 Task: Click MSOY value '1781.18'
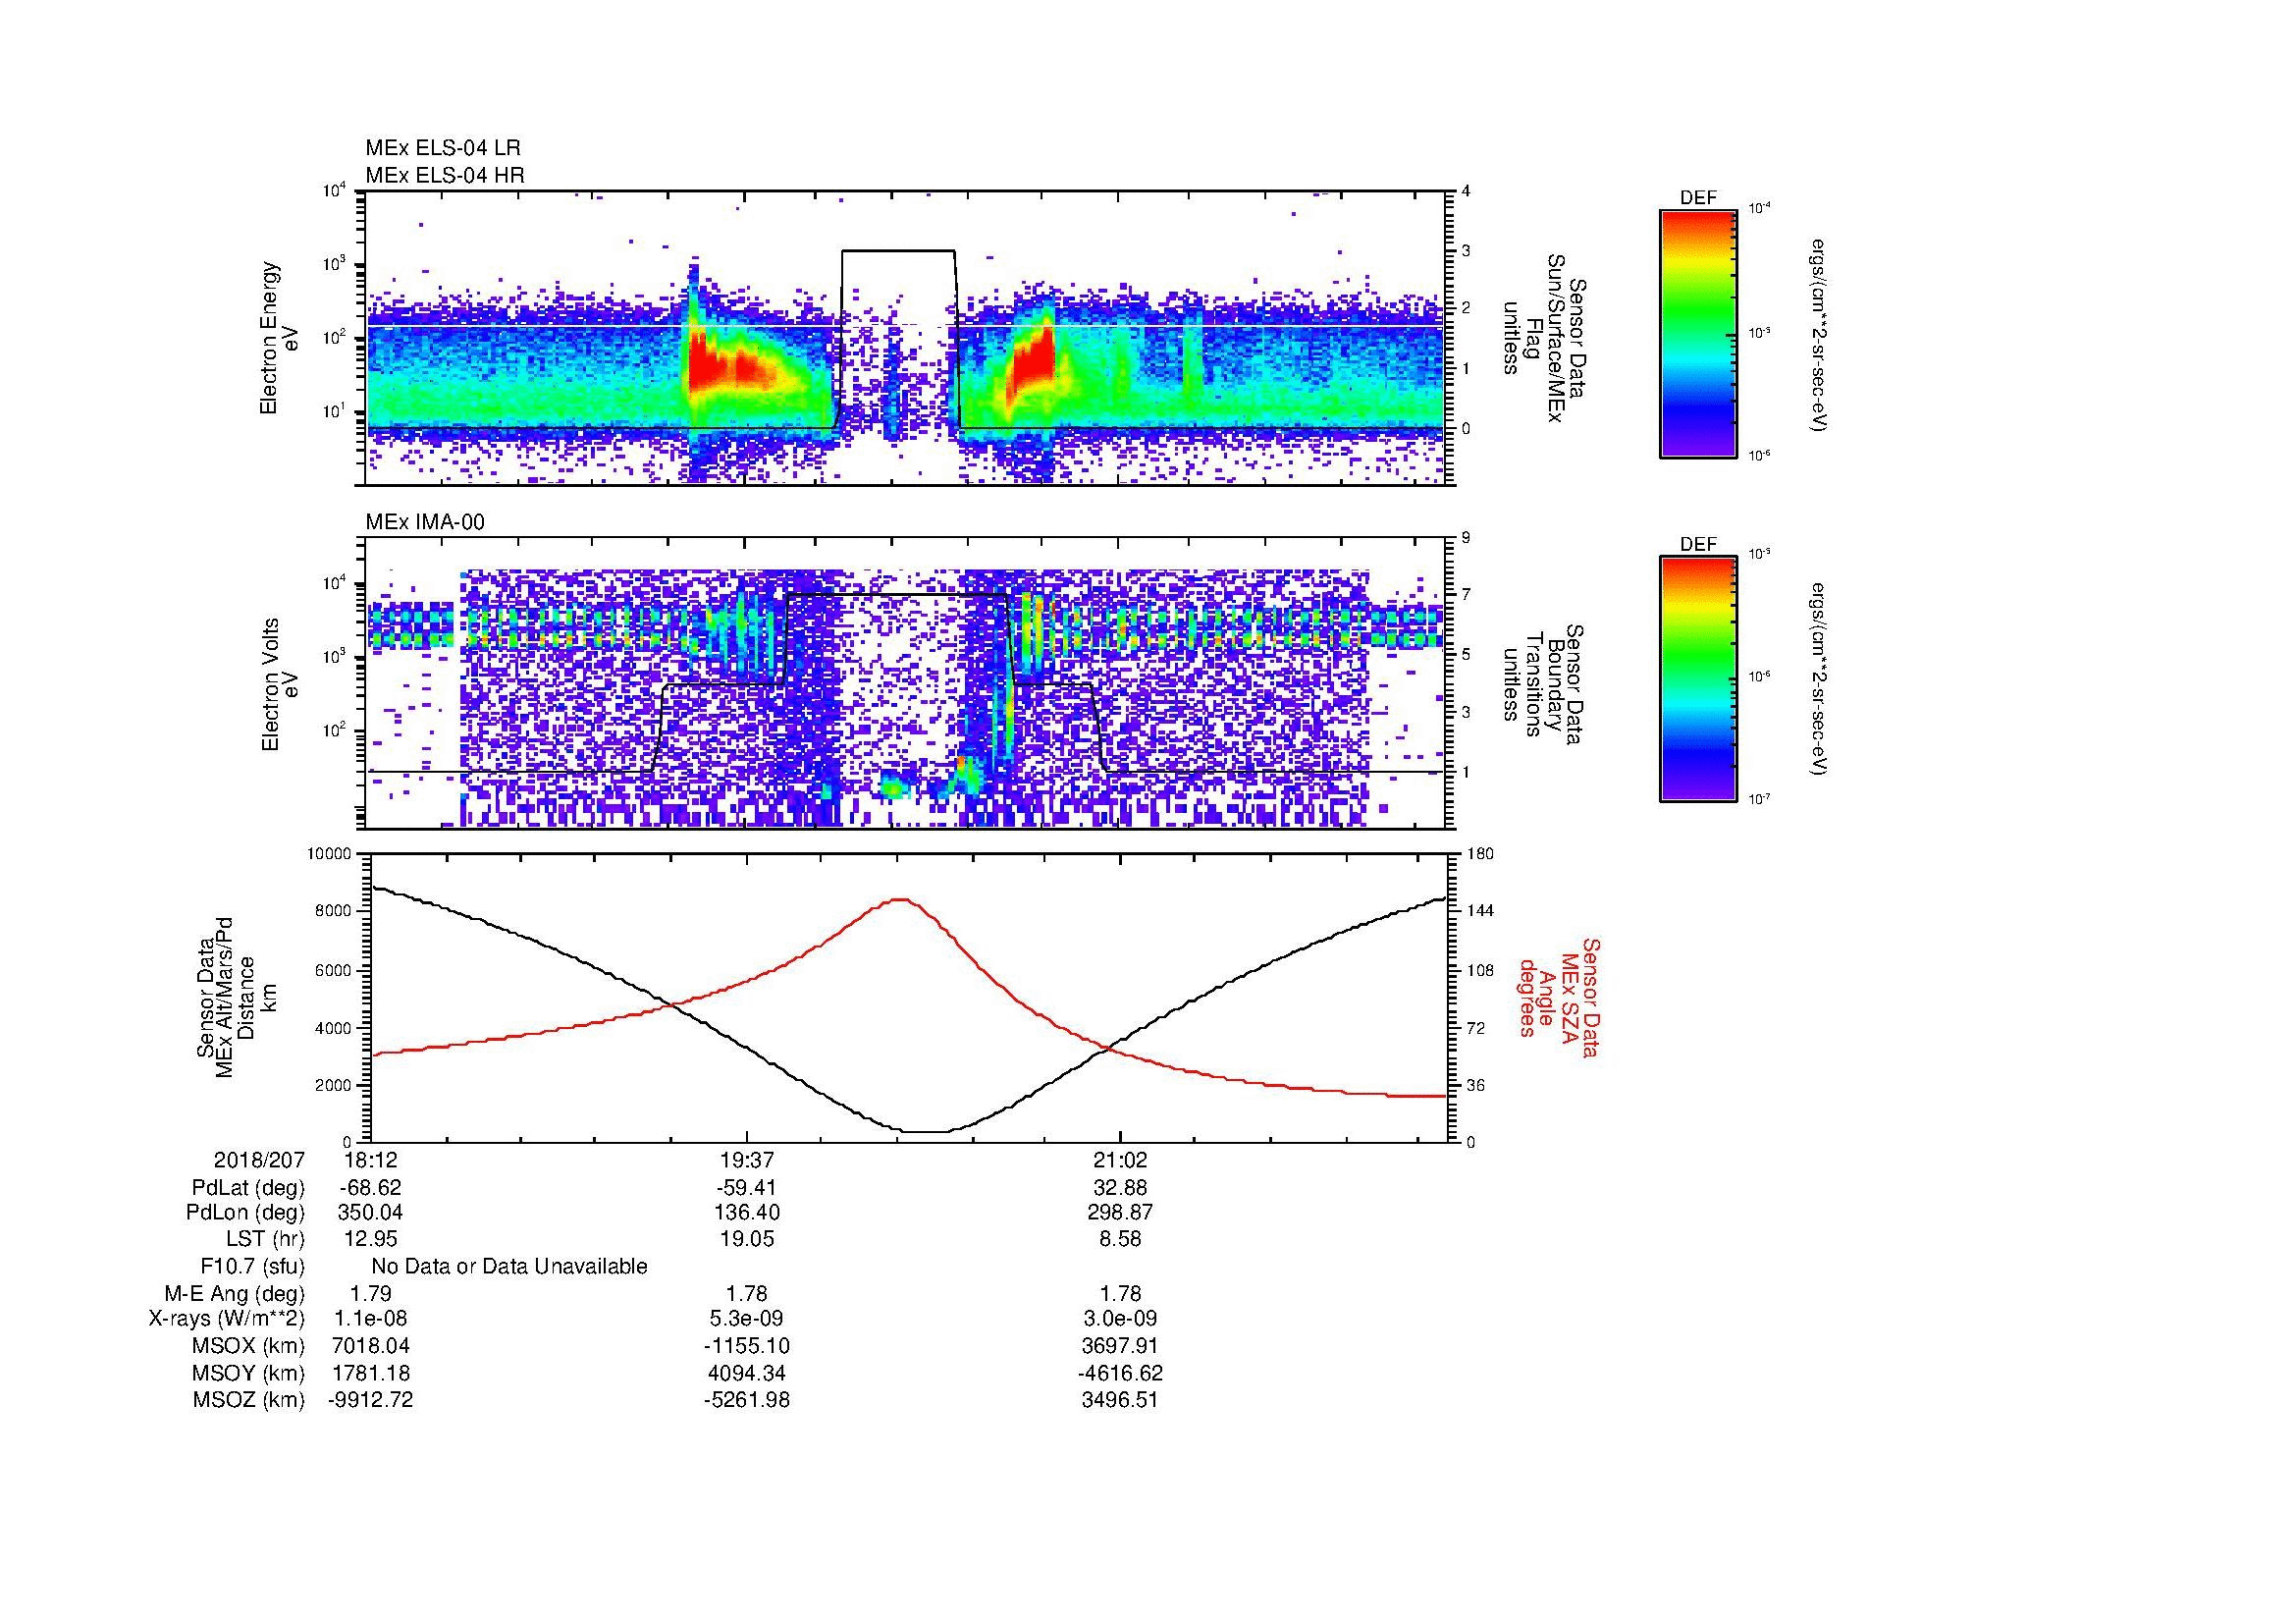[x=371, y=1373]
